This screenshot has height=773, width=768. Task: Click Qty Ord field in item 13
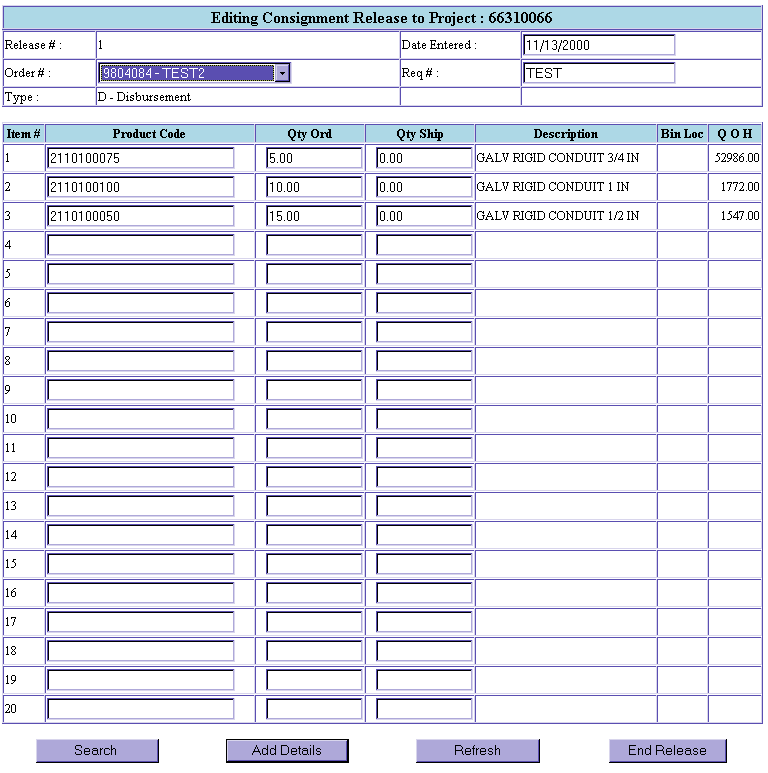pos(314,506)
